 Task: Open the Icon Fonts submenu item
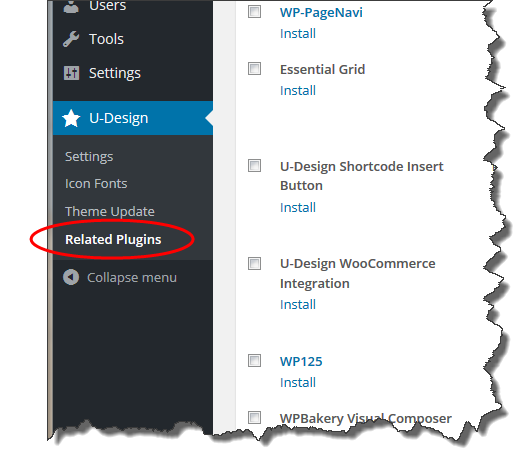coord(96,184)
